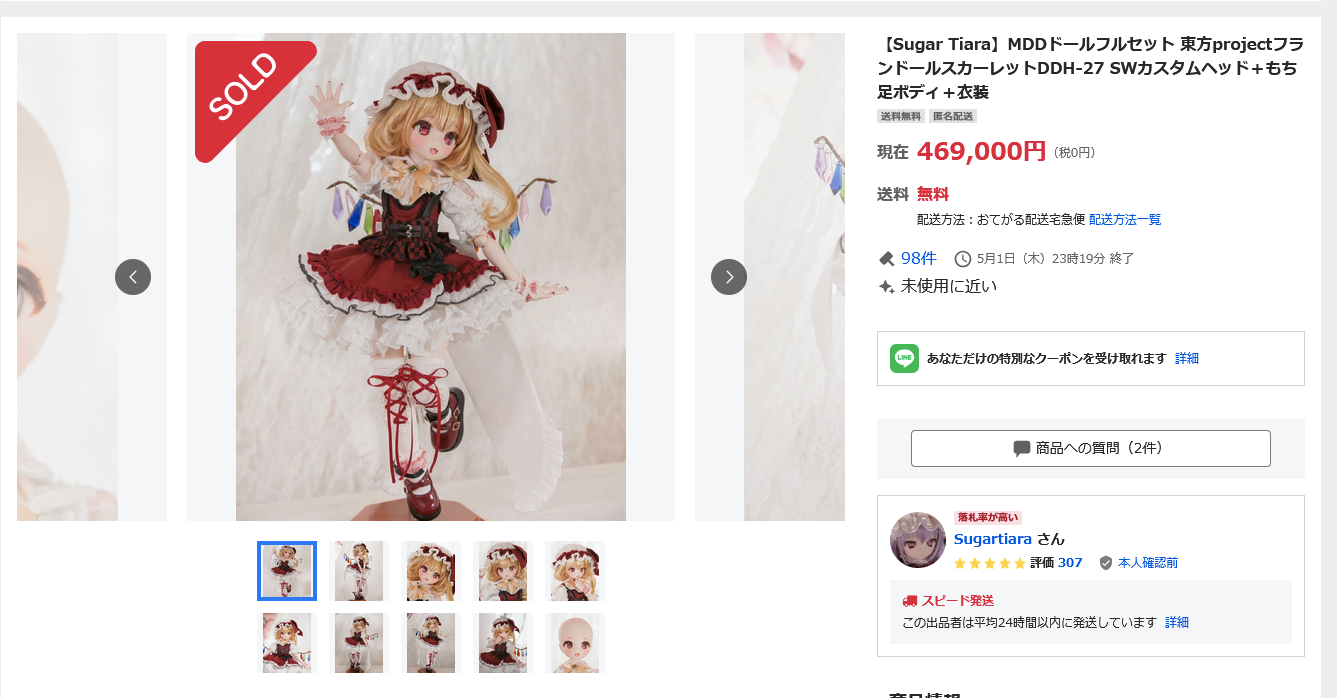Open the Sugartiara seller profile link
The image size is (1337, 698).
(x=991, y=539)
